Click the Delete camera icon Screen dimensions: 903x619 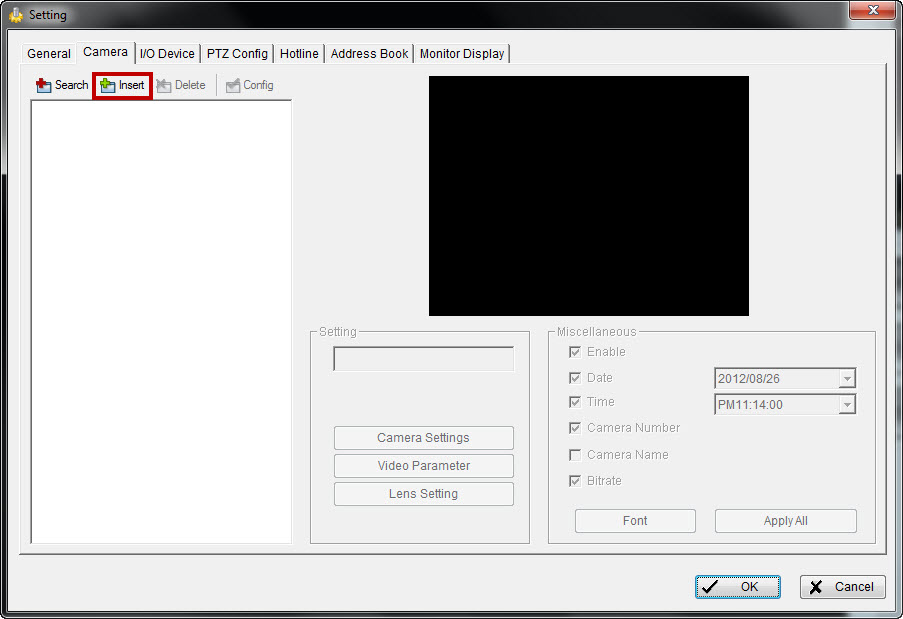point(164,86)
